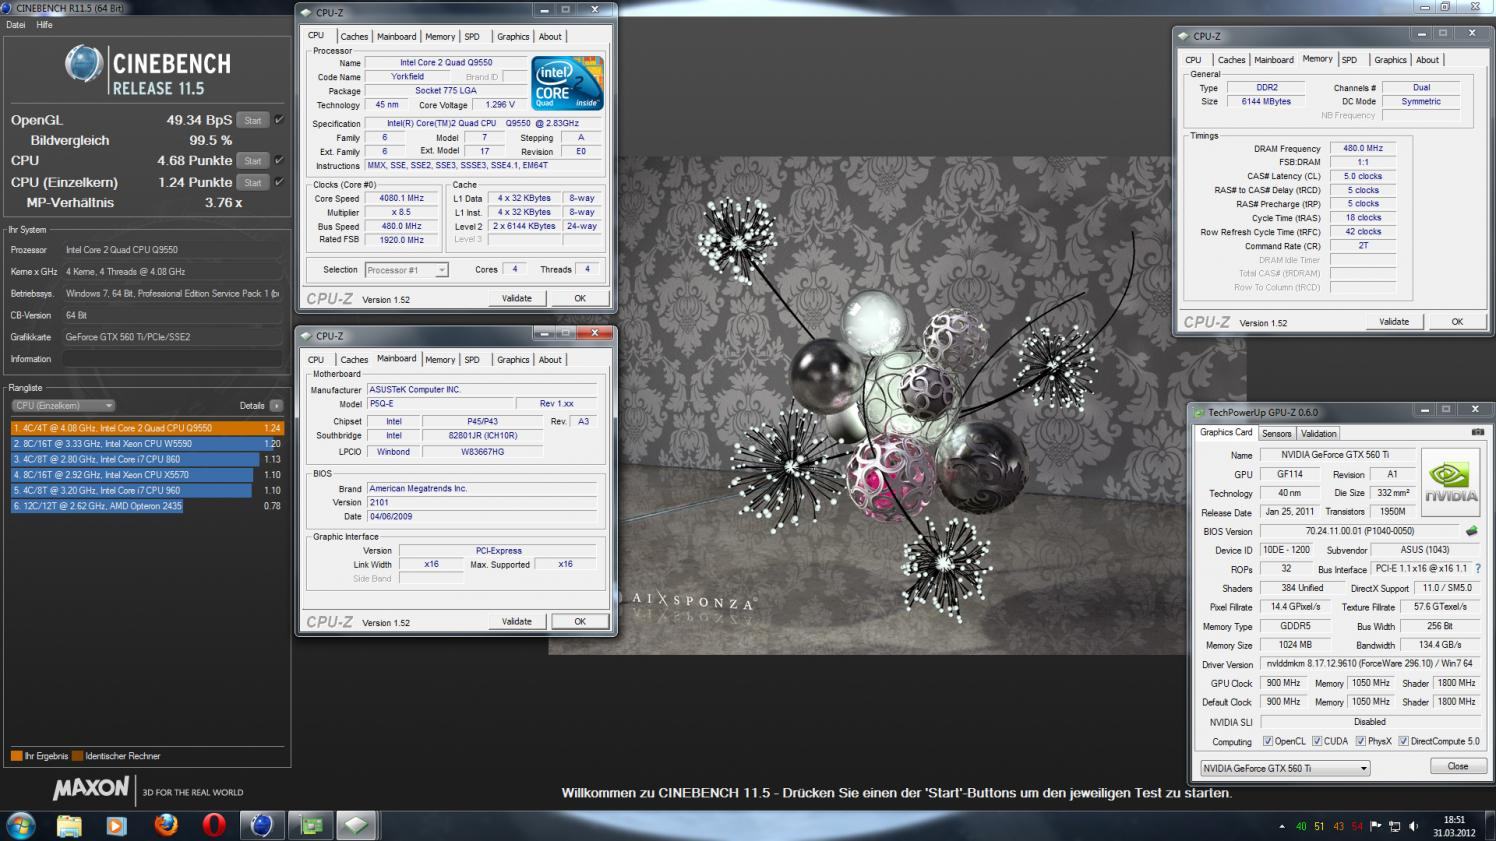The image size is (1496, 841).
Task: Open Windows Explorer from the taskbar
Action: pos(69,825)
